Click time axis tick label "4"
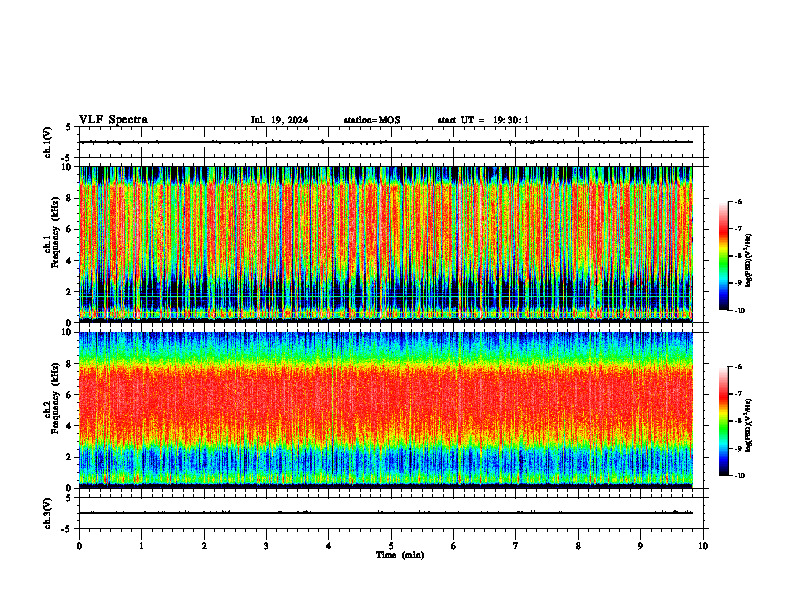 coord(329,546)
